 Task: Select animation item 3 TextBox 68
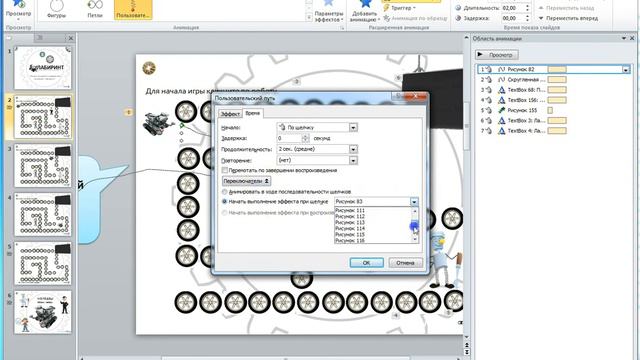[553, 90]
